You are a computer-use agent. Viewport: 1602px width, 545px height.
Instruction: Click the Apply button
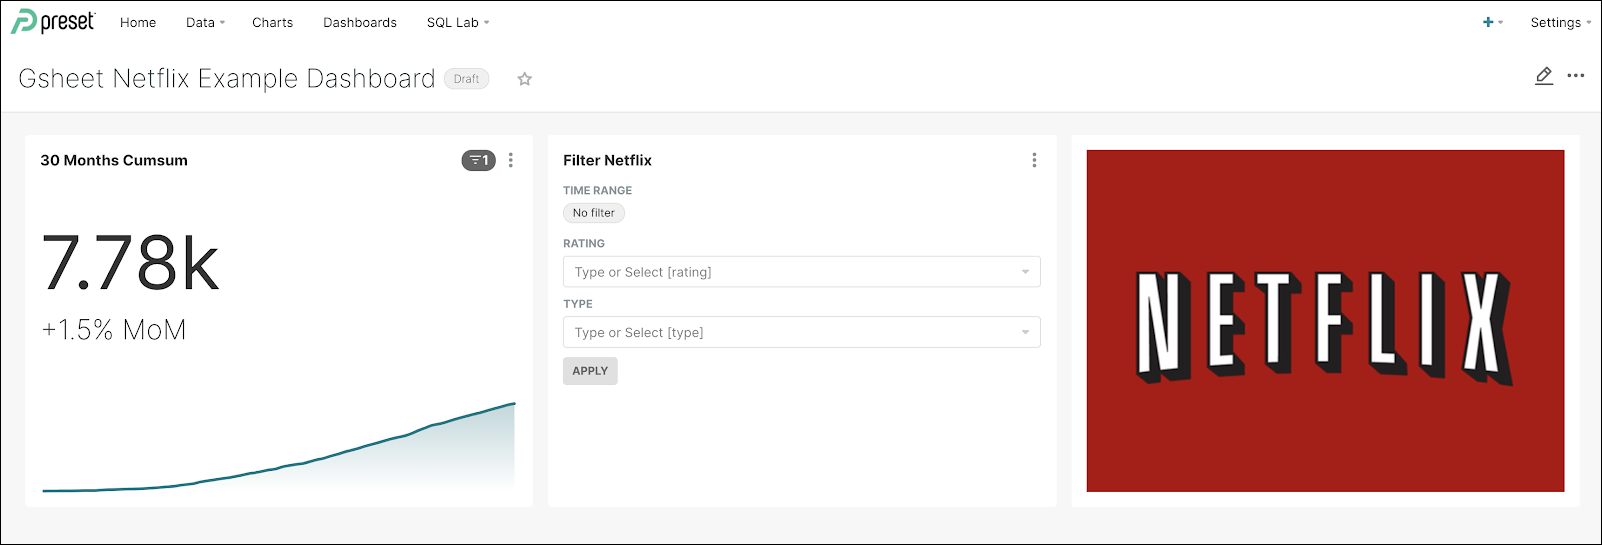[590, 371]
